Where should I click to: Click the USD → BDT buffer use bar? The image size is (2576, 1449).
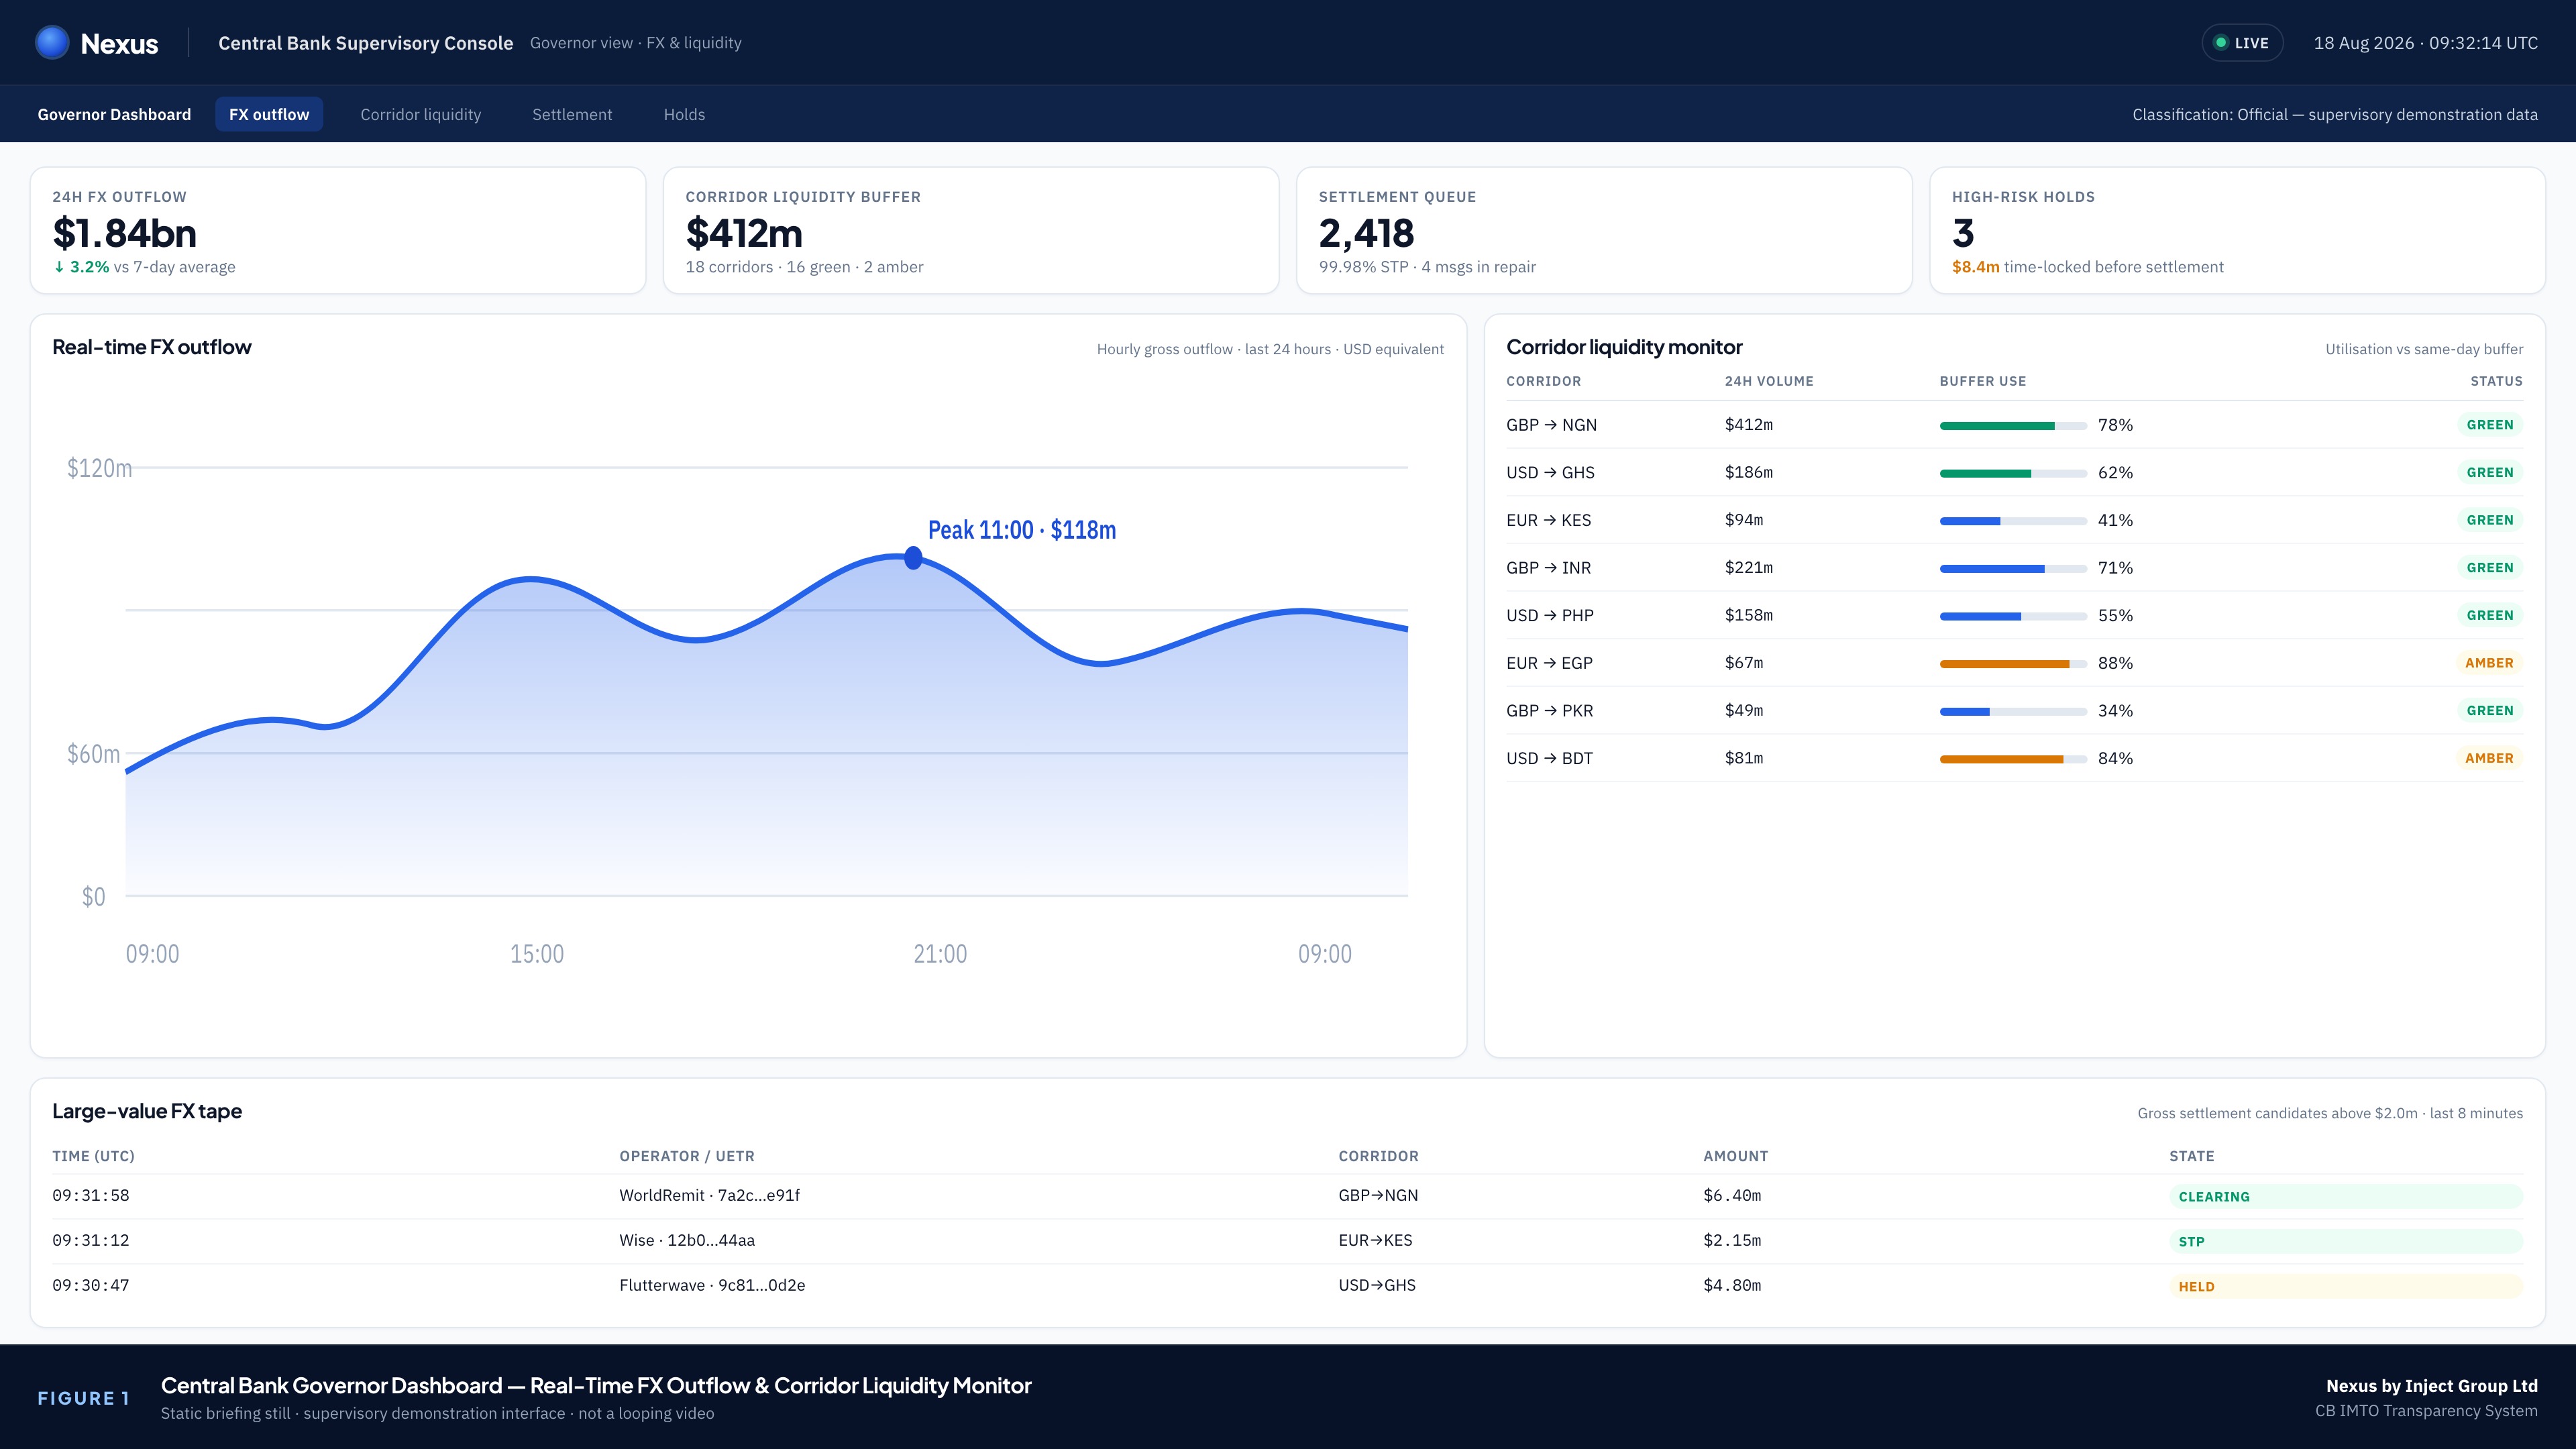click(x=2013, y=759)
